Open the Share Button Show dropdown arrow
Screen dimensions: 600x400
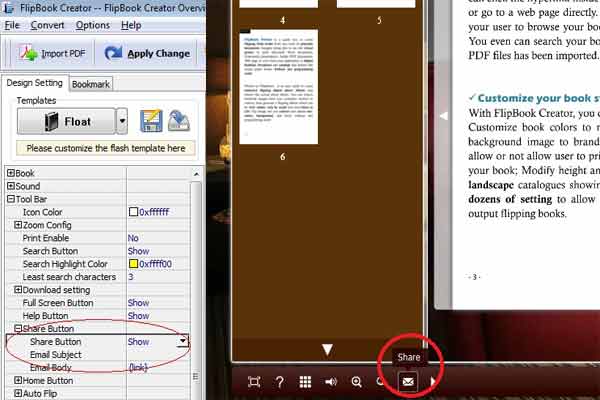click(183, 341)
